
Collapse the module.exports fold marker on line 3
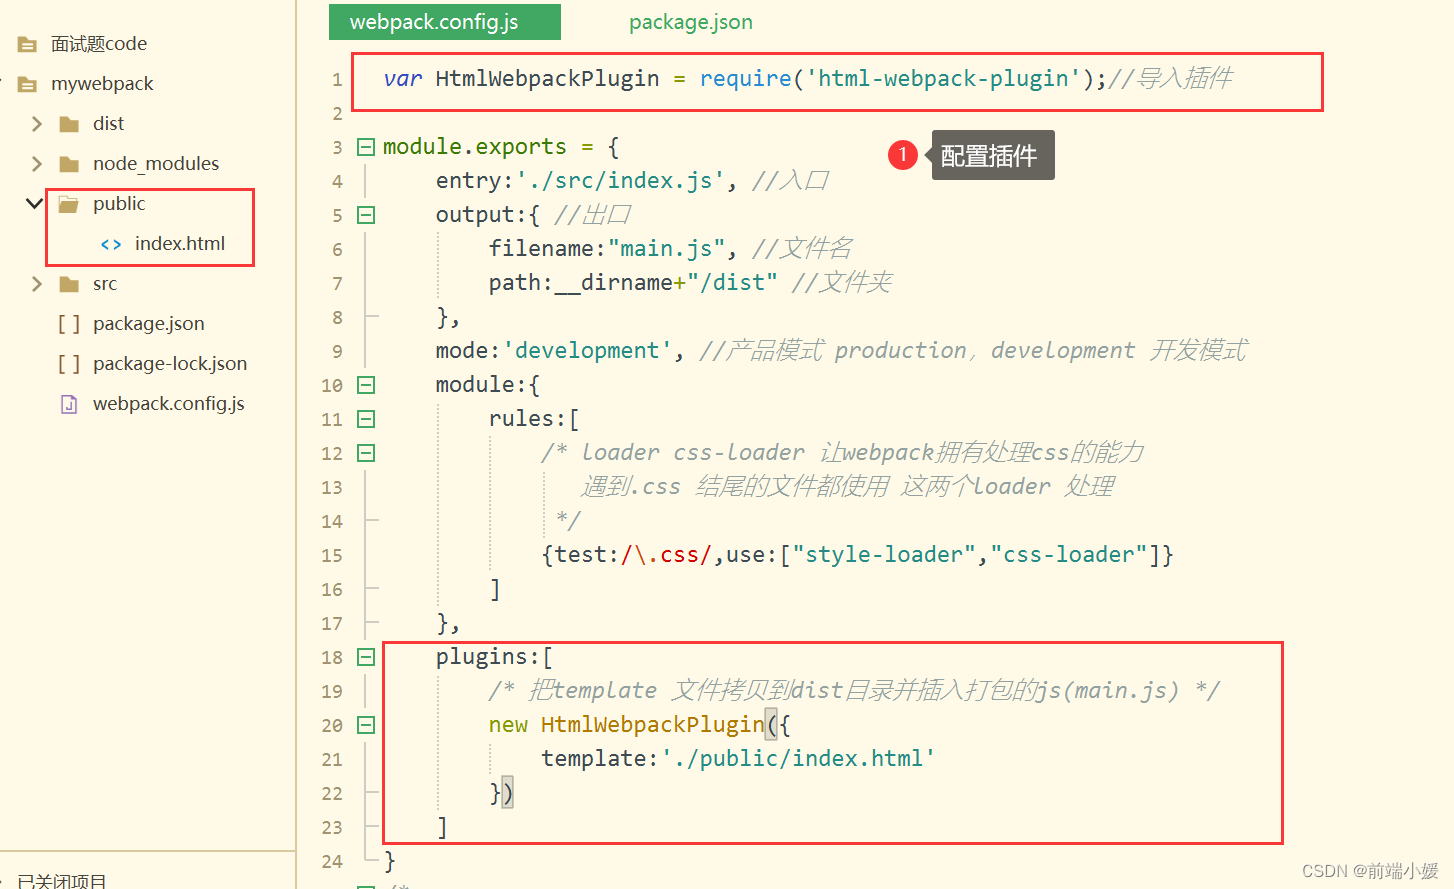366,147
